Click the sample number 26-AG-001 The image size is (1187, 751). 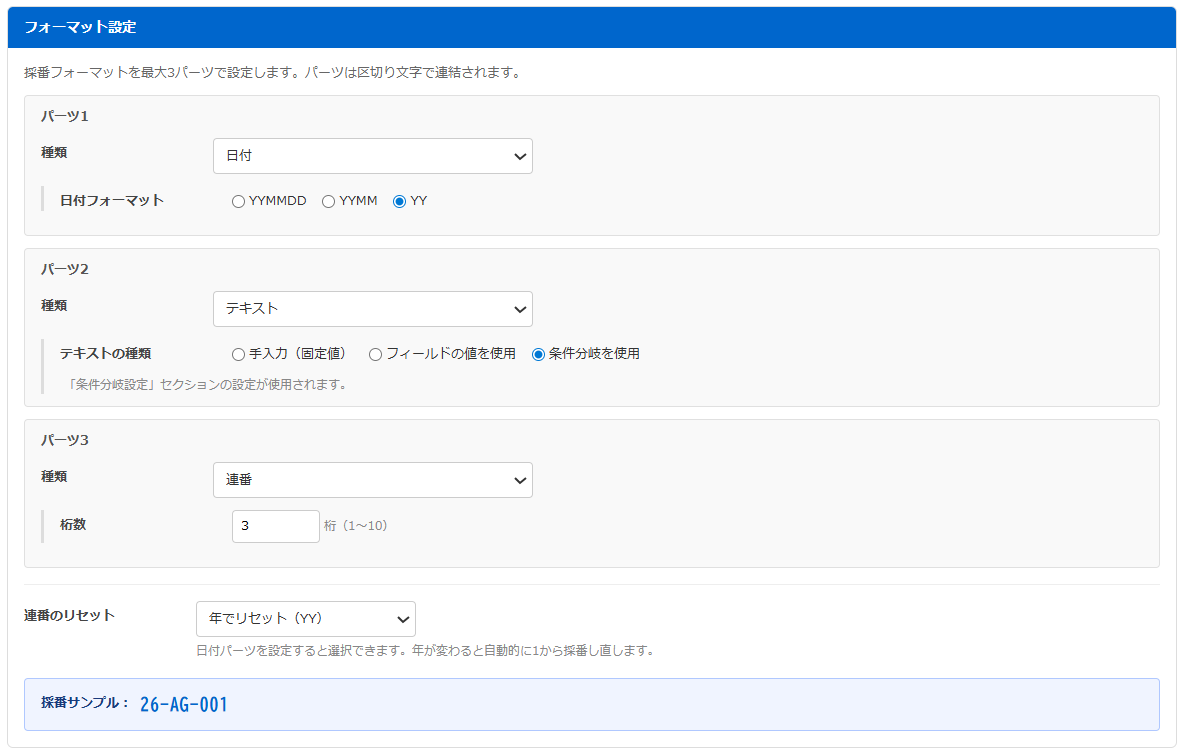(x=184, y=705)
